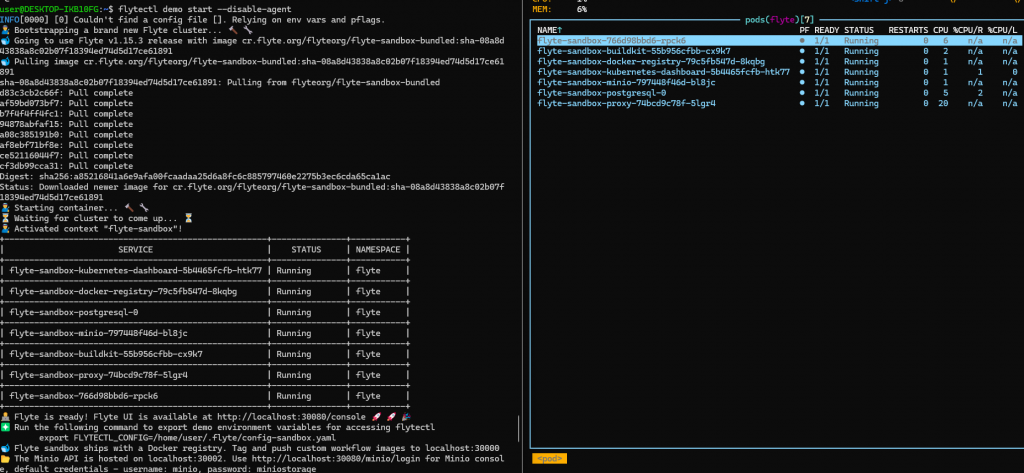This screenshot has height=473, width=1024.
Task: Click the MEM 6% indicator in the k9s header
Action: coord(560,10)
